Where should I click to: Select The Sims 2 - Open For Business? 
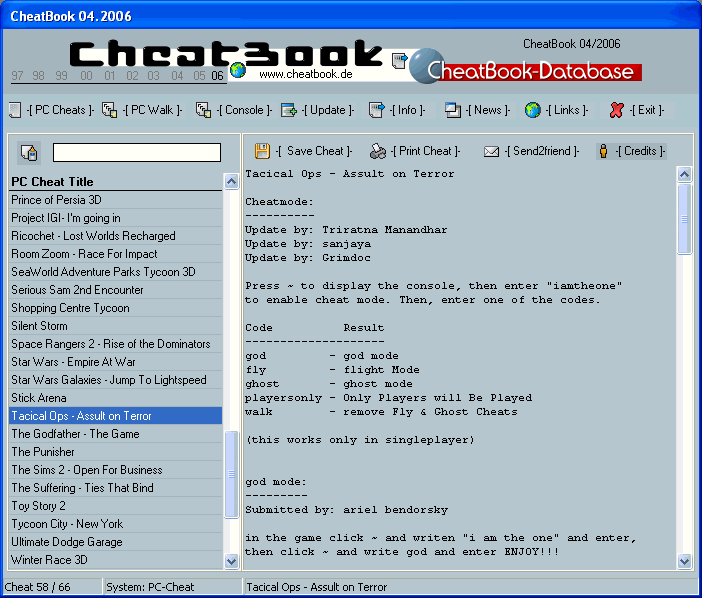pyautogui.click(x=116, y=470)
